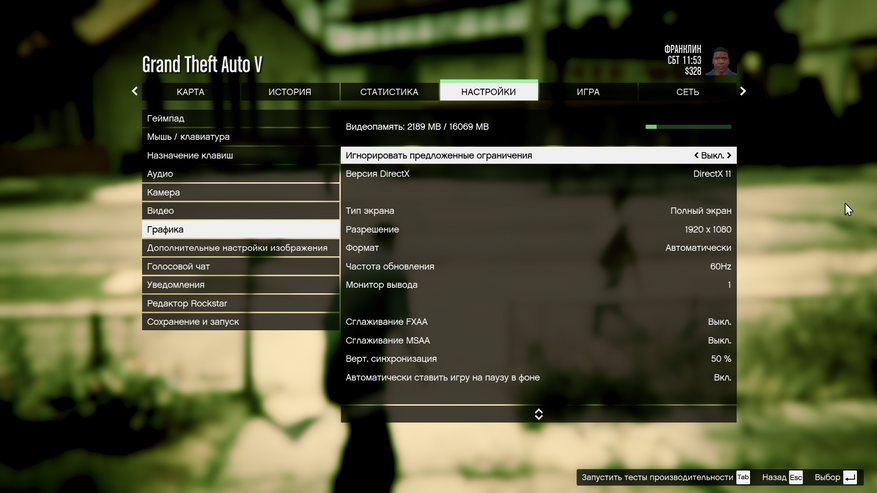Select Графика settings category

pos(241,229)
